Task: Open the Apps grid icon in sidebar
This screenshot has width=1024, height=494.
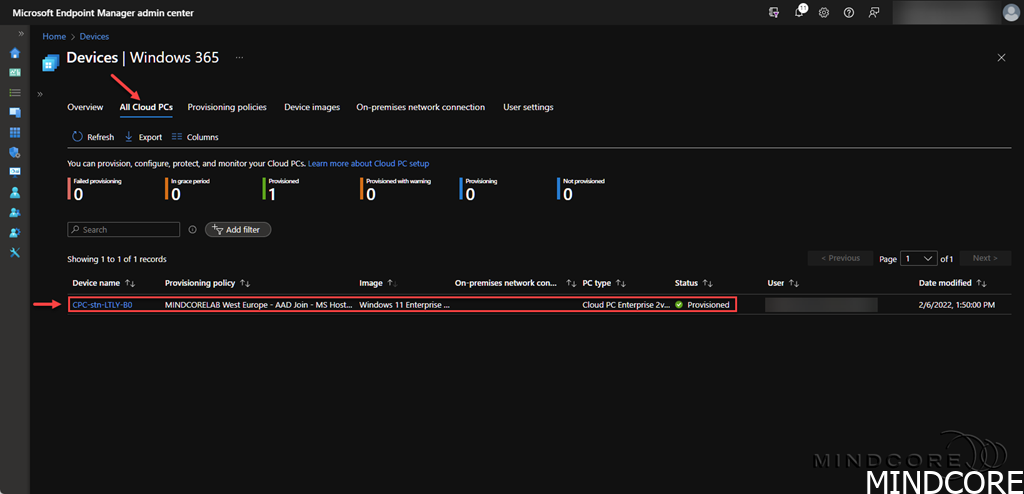Action: pos(15,132)
